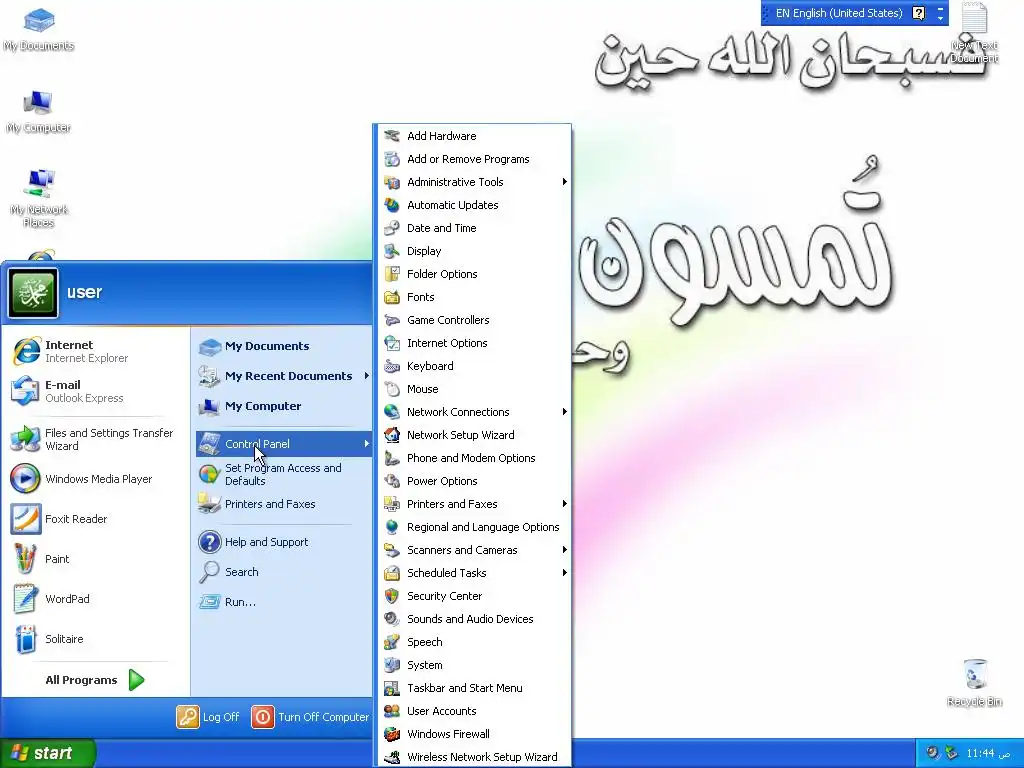Open language bar options dropdown arrow

940,18
